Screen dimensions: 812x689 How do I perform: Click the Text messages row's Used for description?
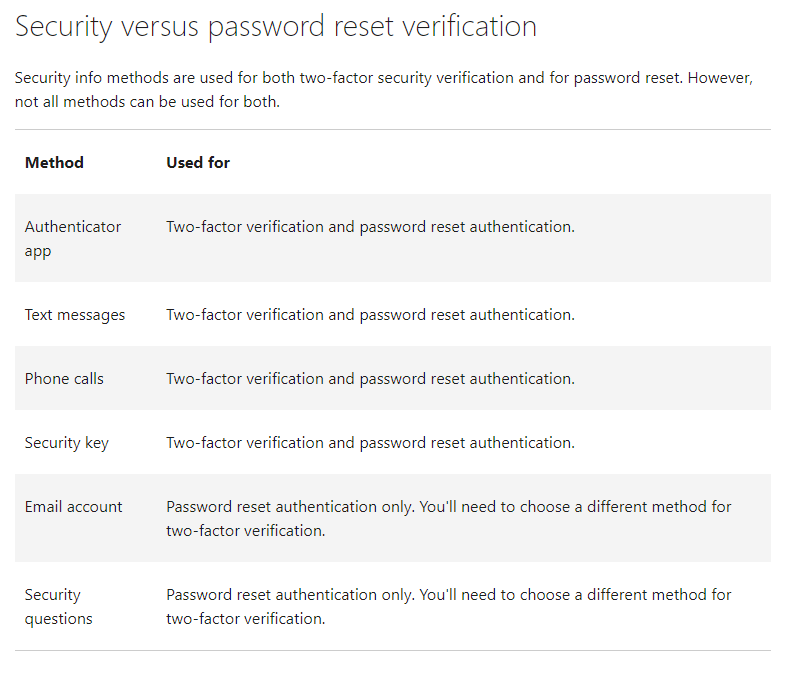(x=370, y=314)
